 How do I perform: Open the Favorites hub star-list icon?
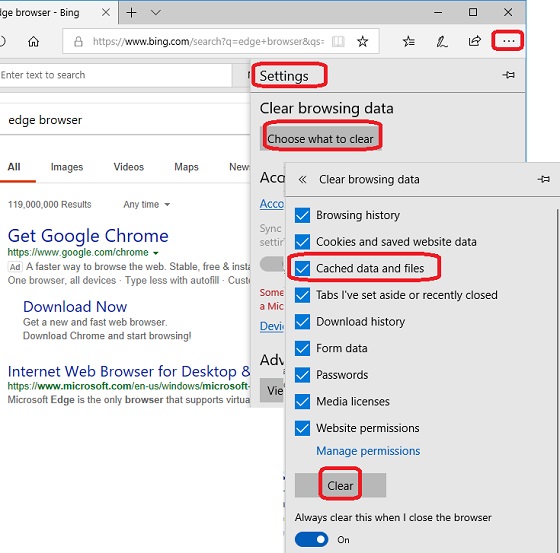pos(409,42)
